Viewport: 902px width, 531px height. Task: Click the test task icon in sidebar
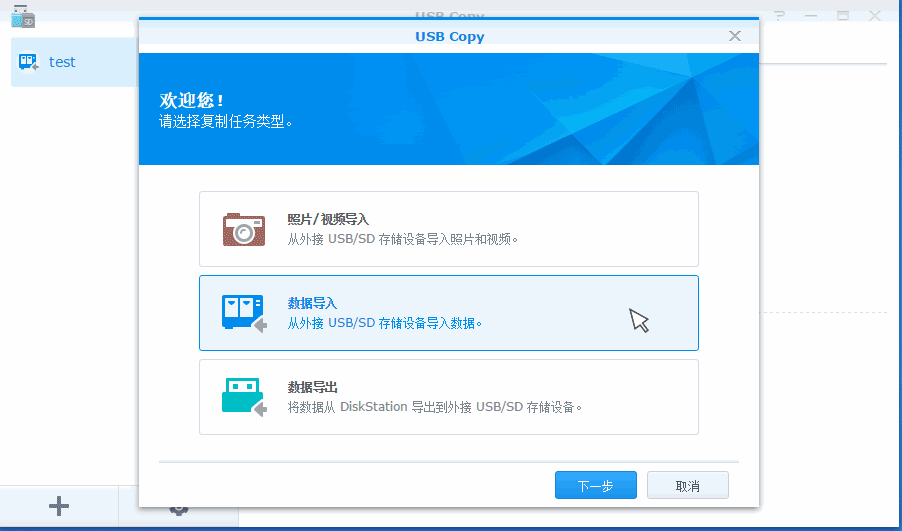[28, 62]
